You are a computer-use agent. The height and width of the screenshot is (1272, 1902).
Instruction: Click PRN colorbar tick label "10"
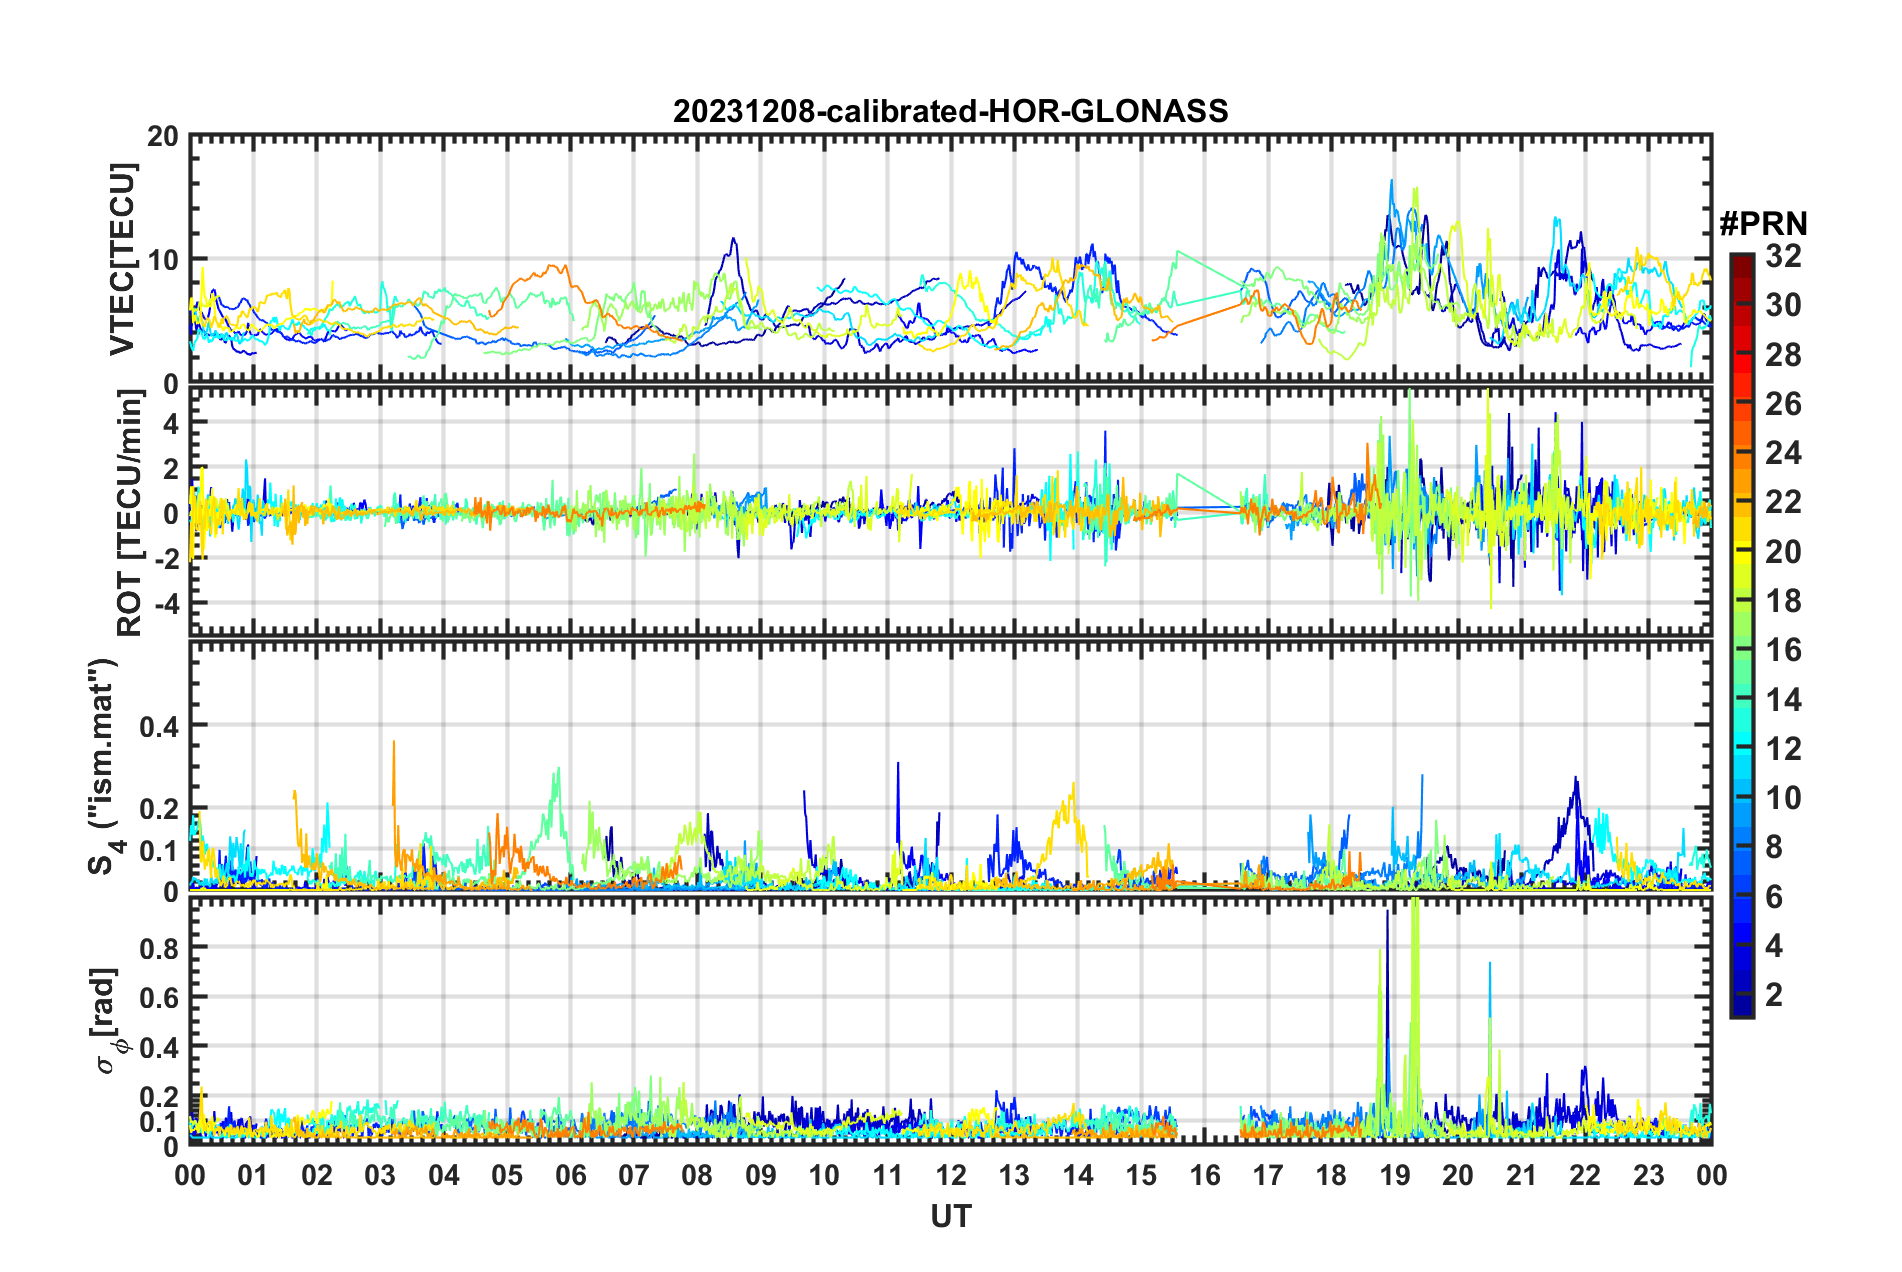1783,798
